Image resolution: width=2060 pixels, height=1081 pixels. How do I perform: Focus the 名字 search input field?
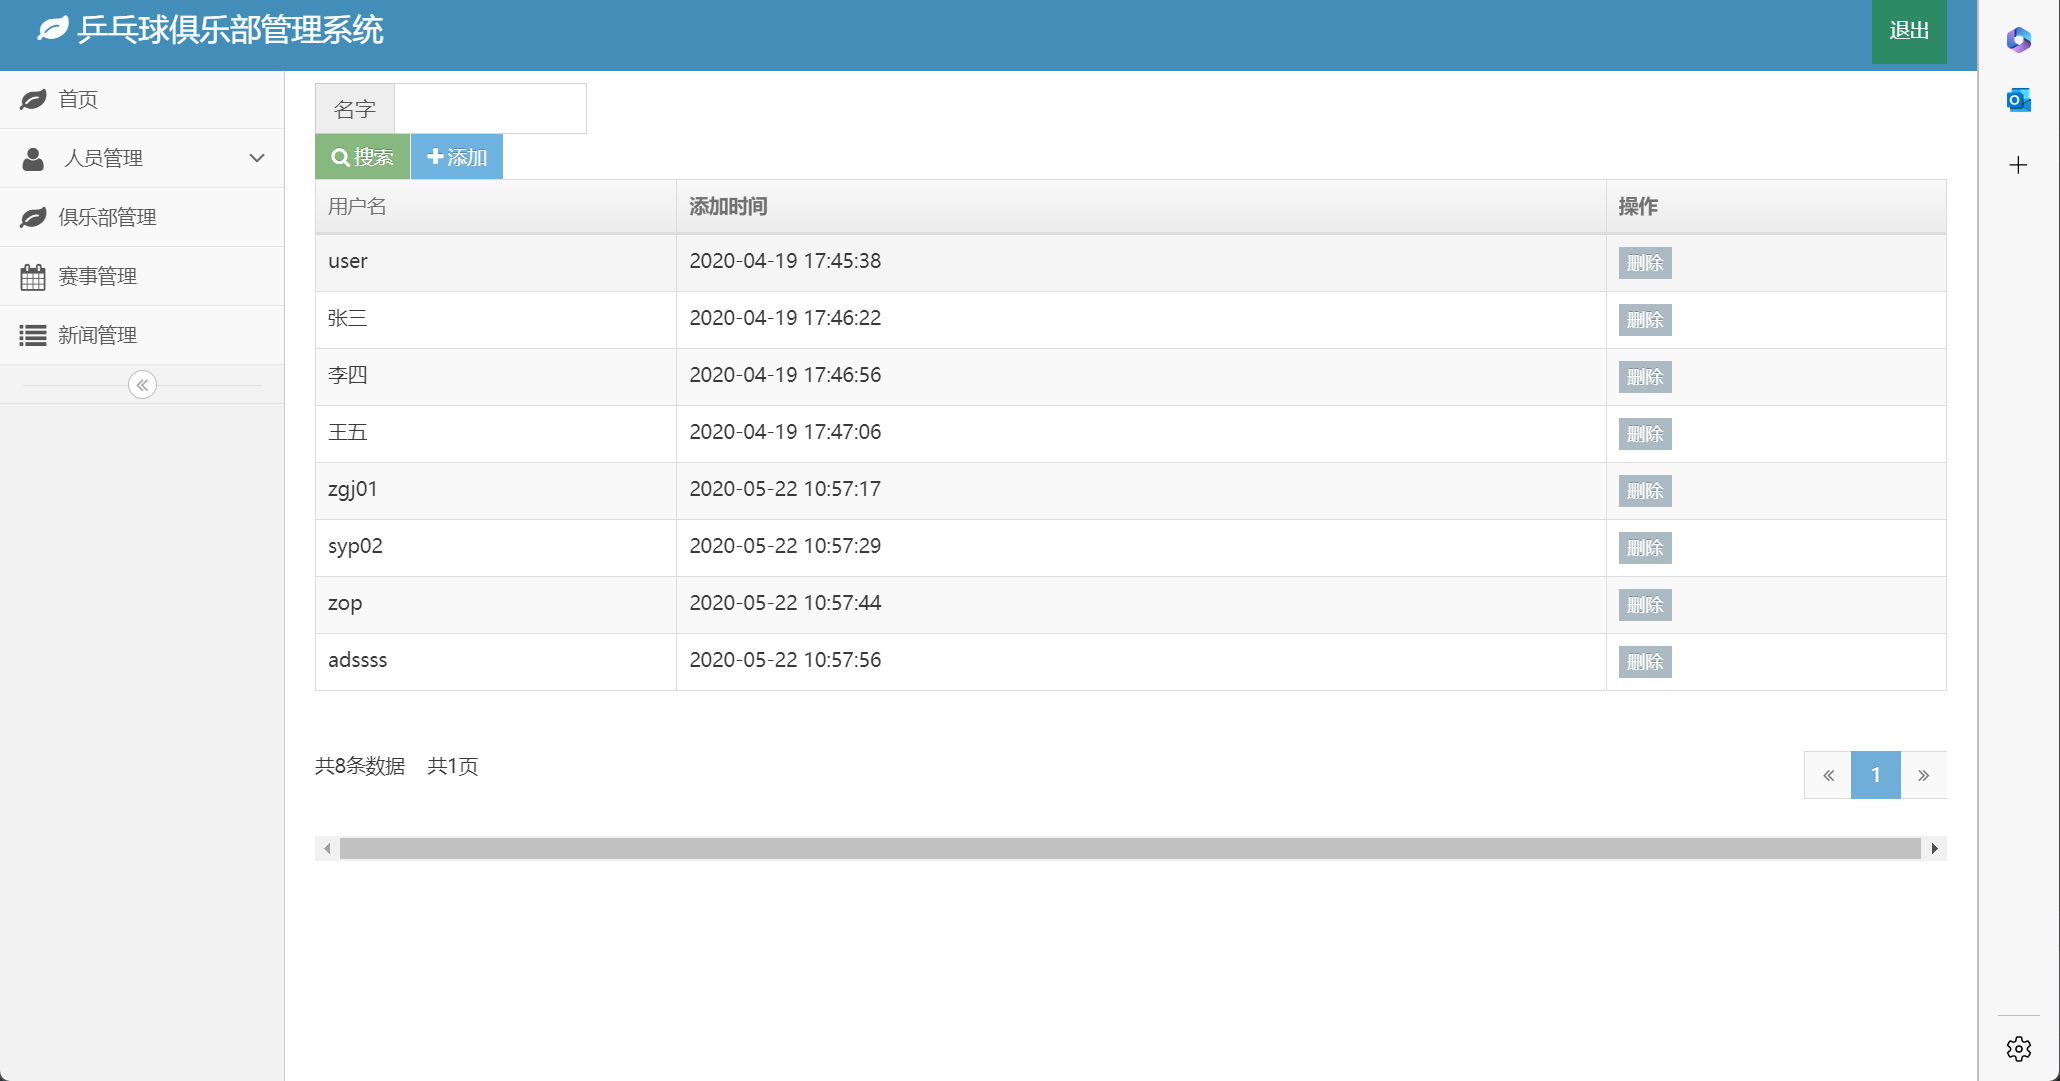pos(490,108)
